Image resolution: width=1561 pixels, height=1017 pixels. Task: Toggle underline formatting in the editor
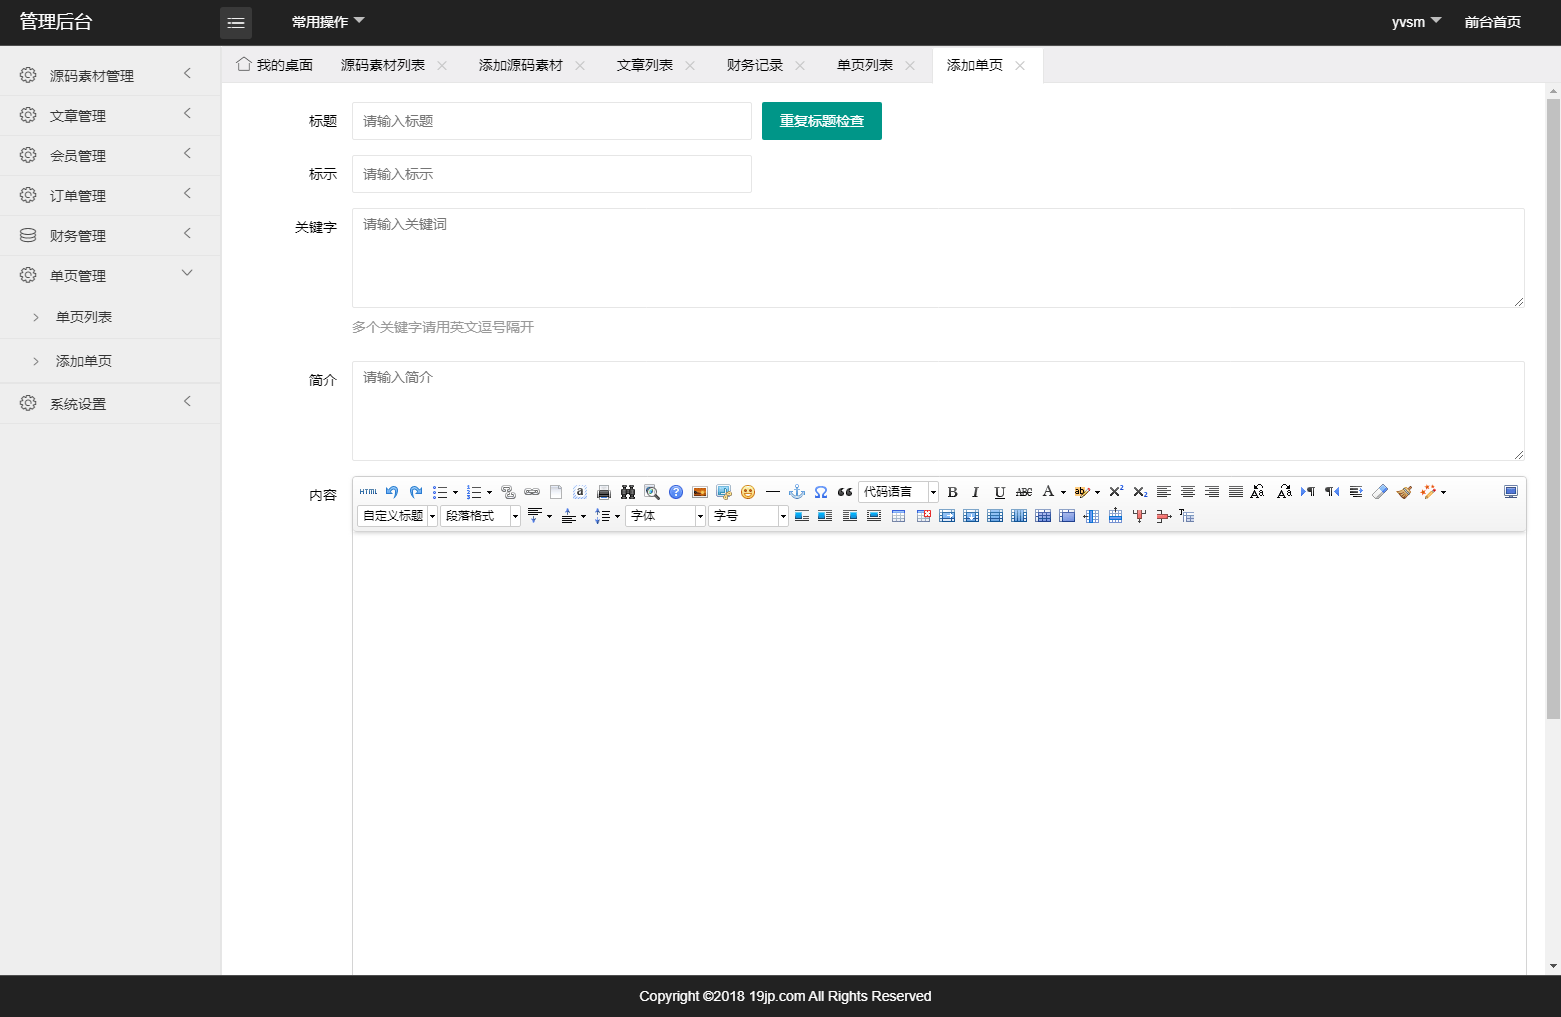click(1000, 492)
